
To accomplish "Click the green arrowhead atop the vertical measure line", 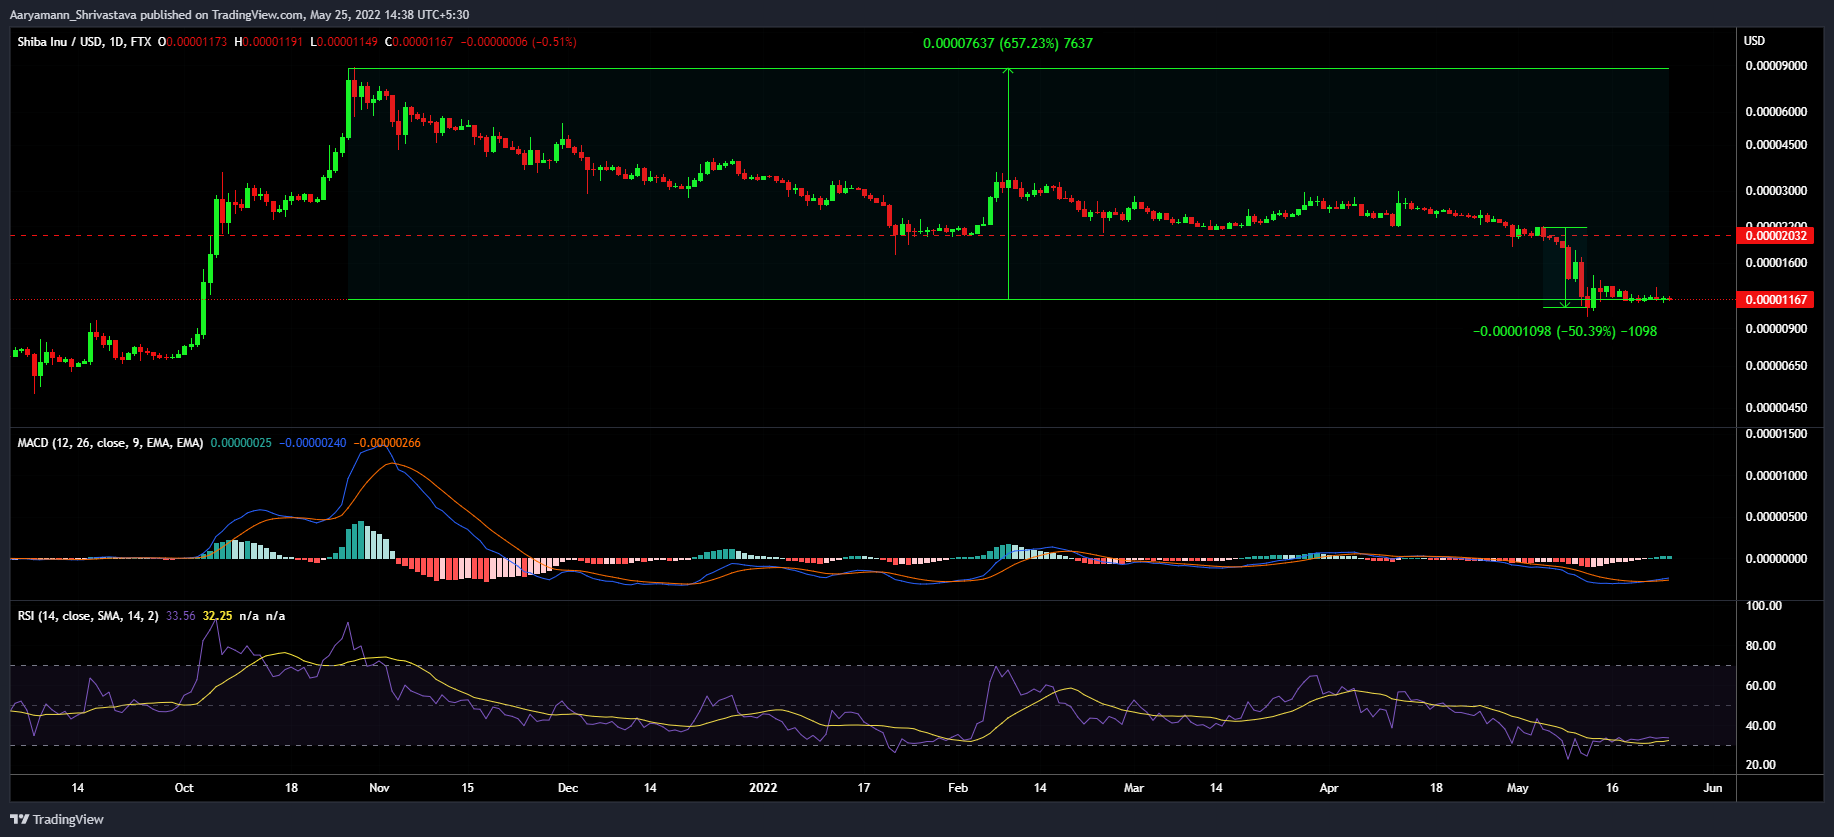I will pyautogui.click(x=1008, y=71).
